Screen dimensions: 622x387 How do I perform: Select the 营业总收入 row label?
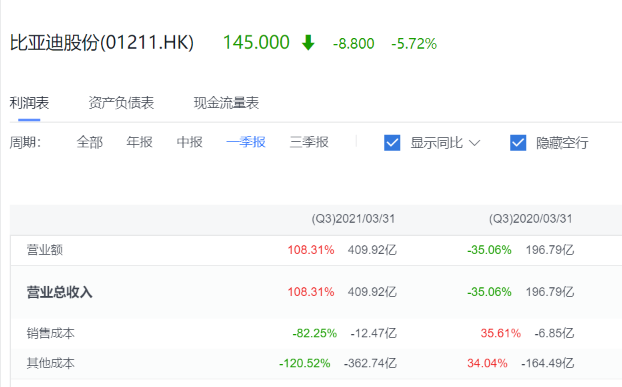point(60,292)
